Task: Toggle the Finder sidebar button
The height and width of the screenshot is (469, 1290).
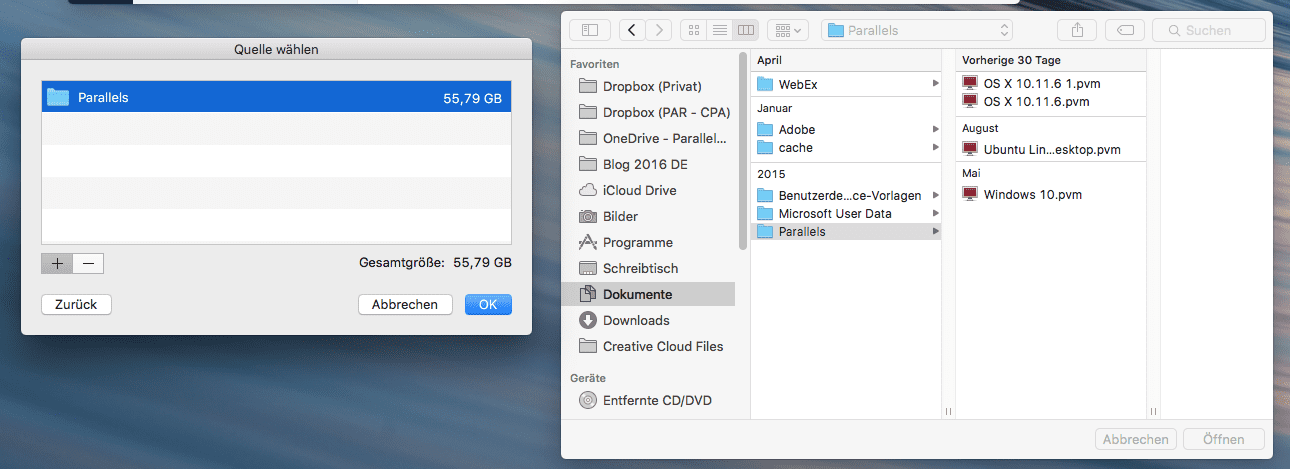Action: point(590,30)
